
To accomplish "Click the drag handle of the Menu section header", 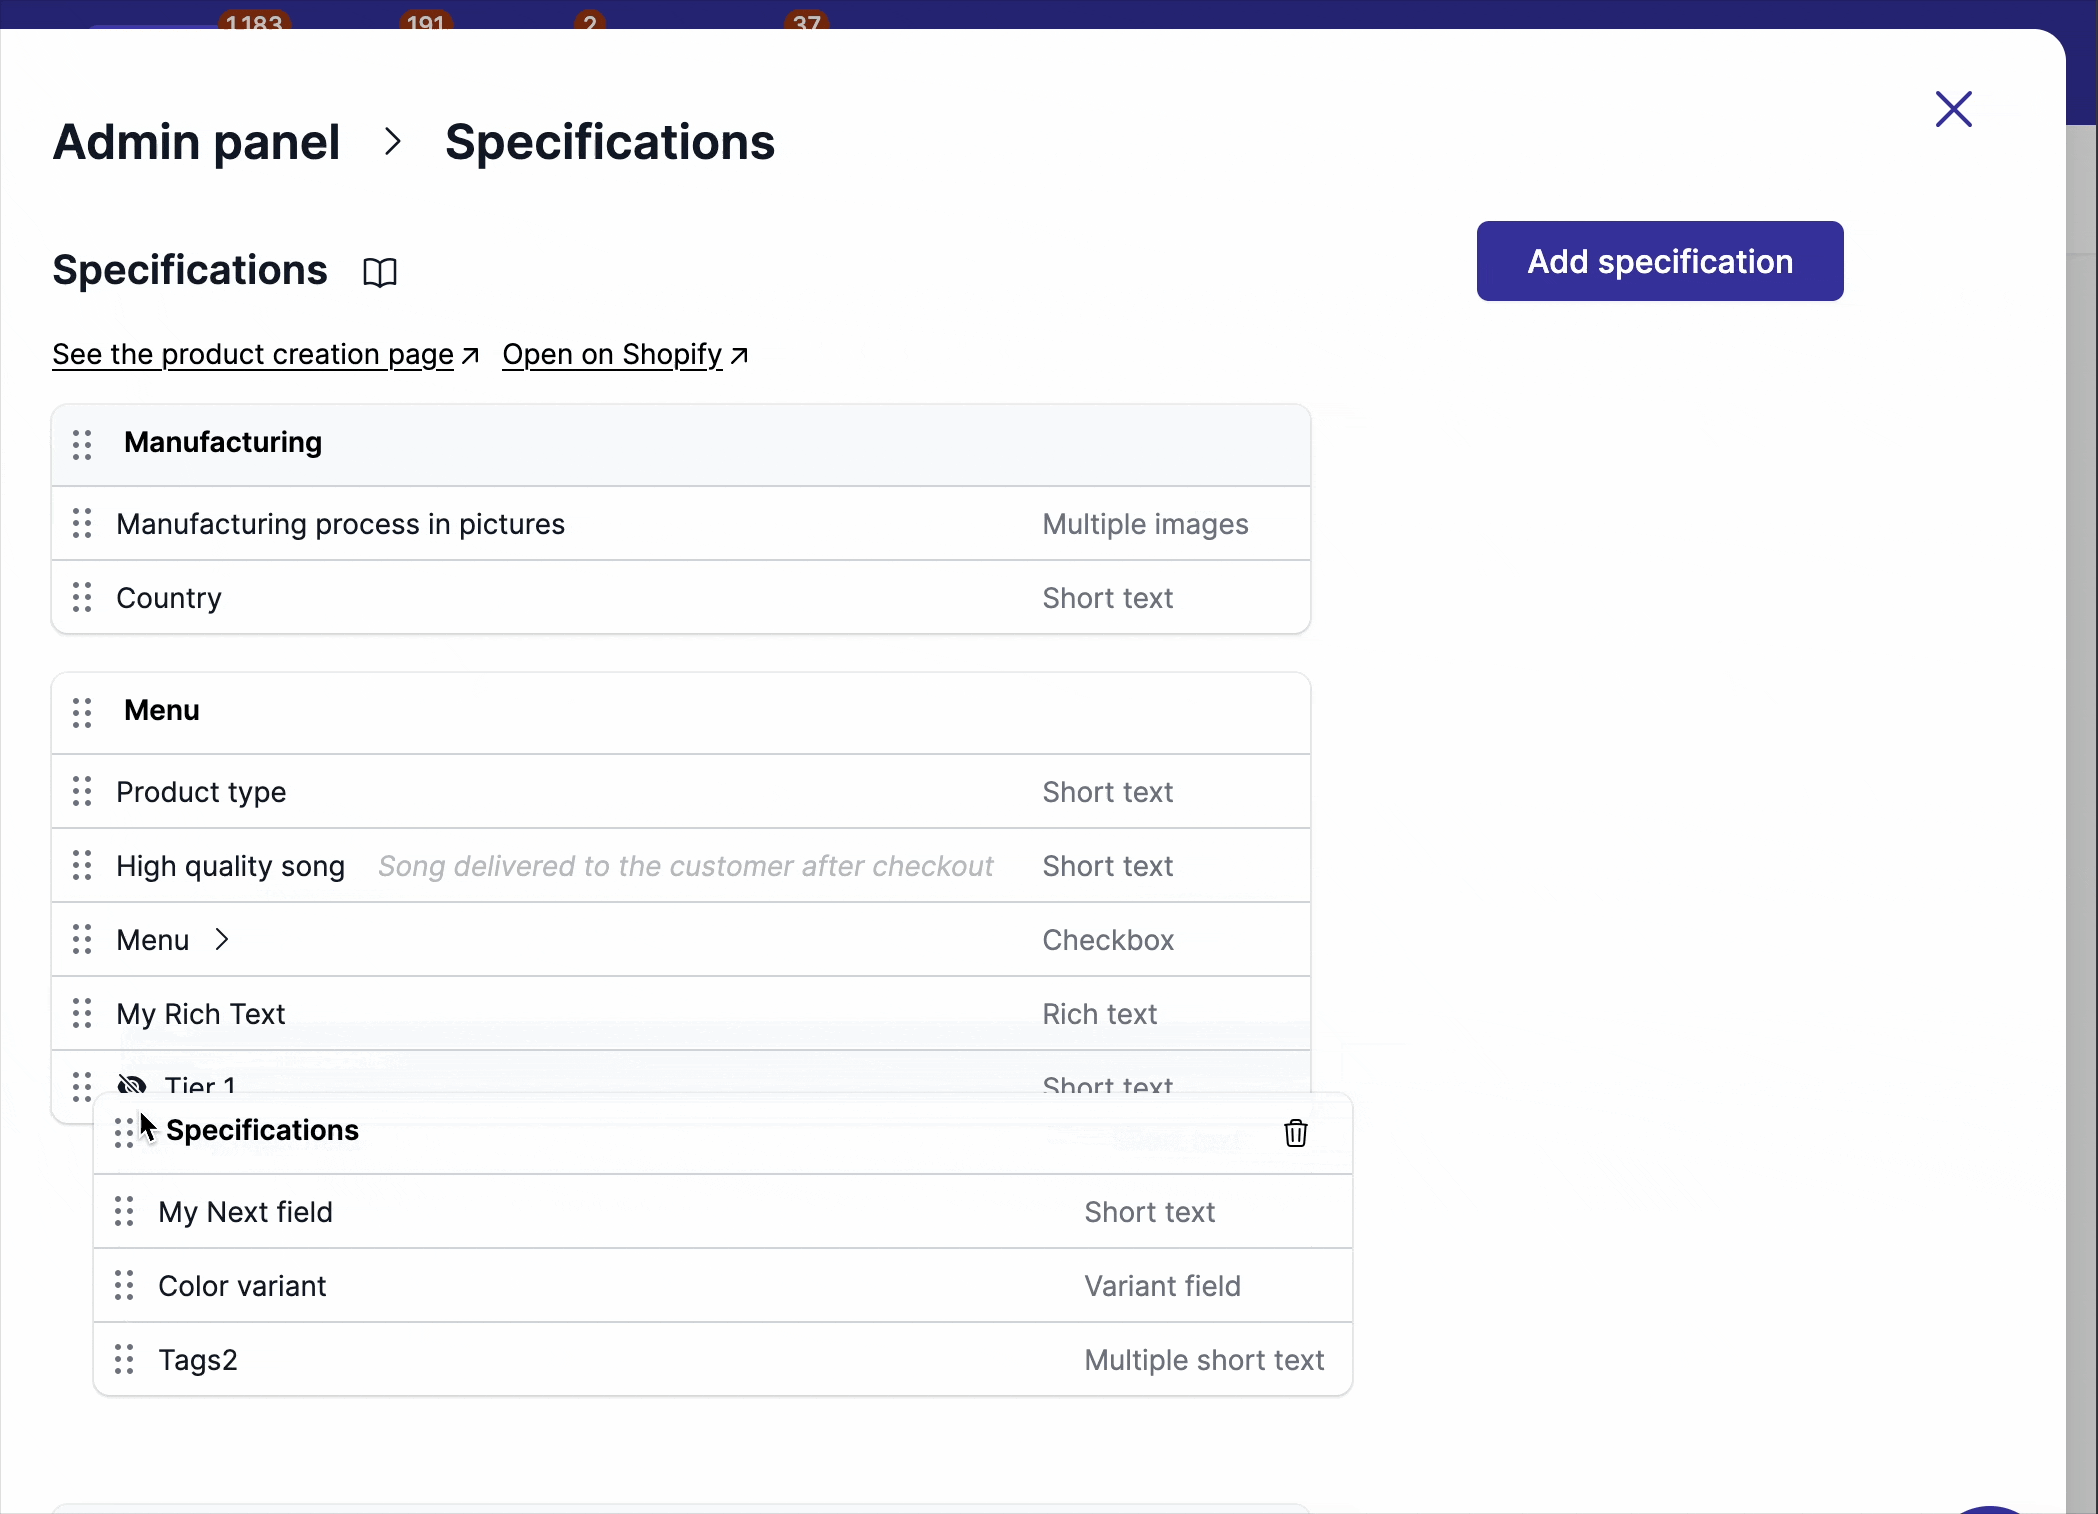I will (x=82, y=712).
